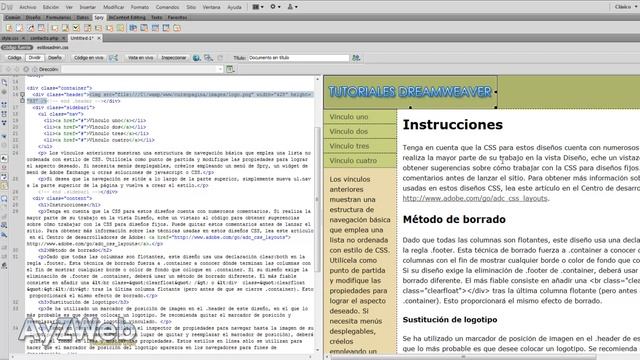
Task: Open the Insertar menu
Action: pos(87,7)
